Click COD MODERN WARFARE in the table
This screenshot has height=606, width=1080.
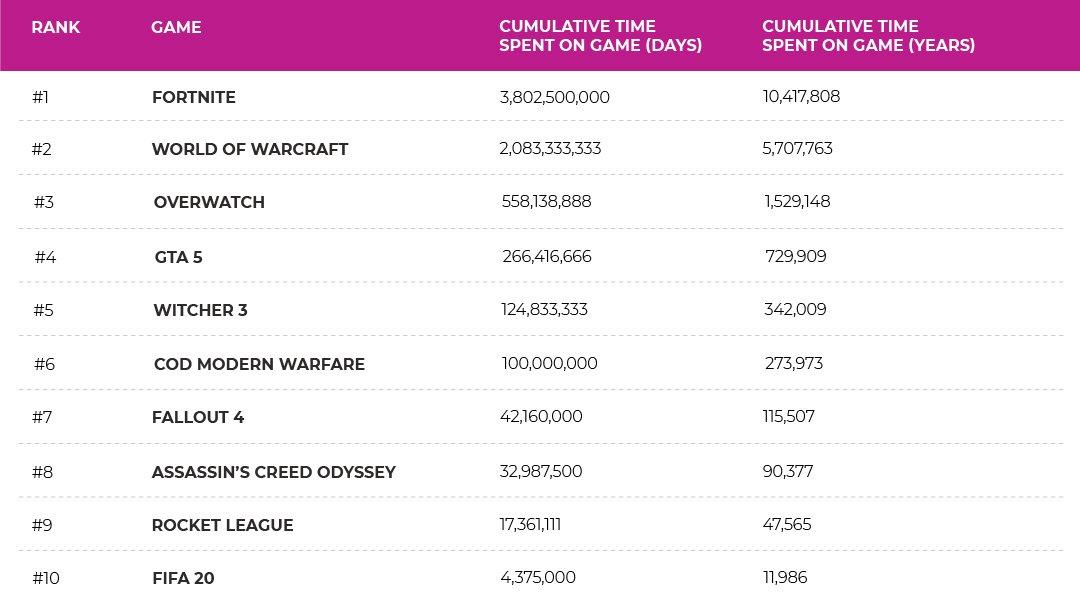pyautogui.click(x=259, y=364)
